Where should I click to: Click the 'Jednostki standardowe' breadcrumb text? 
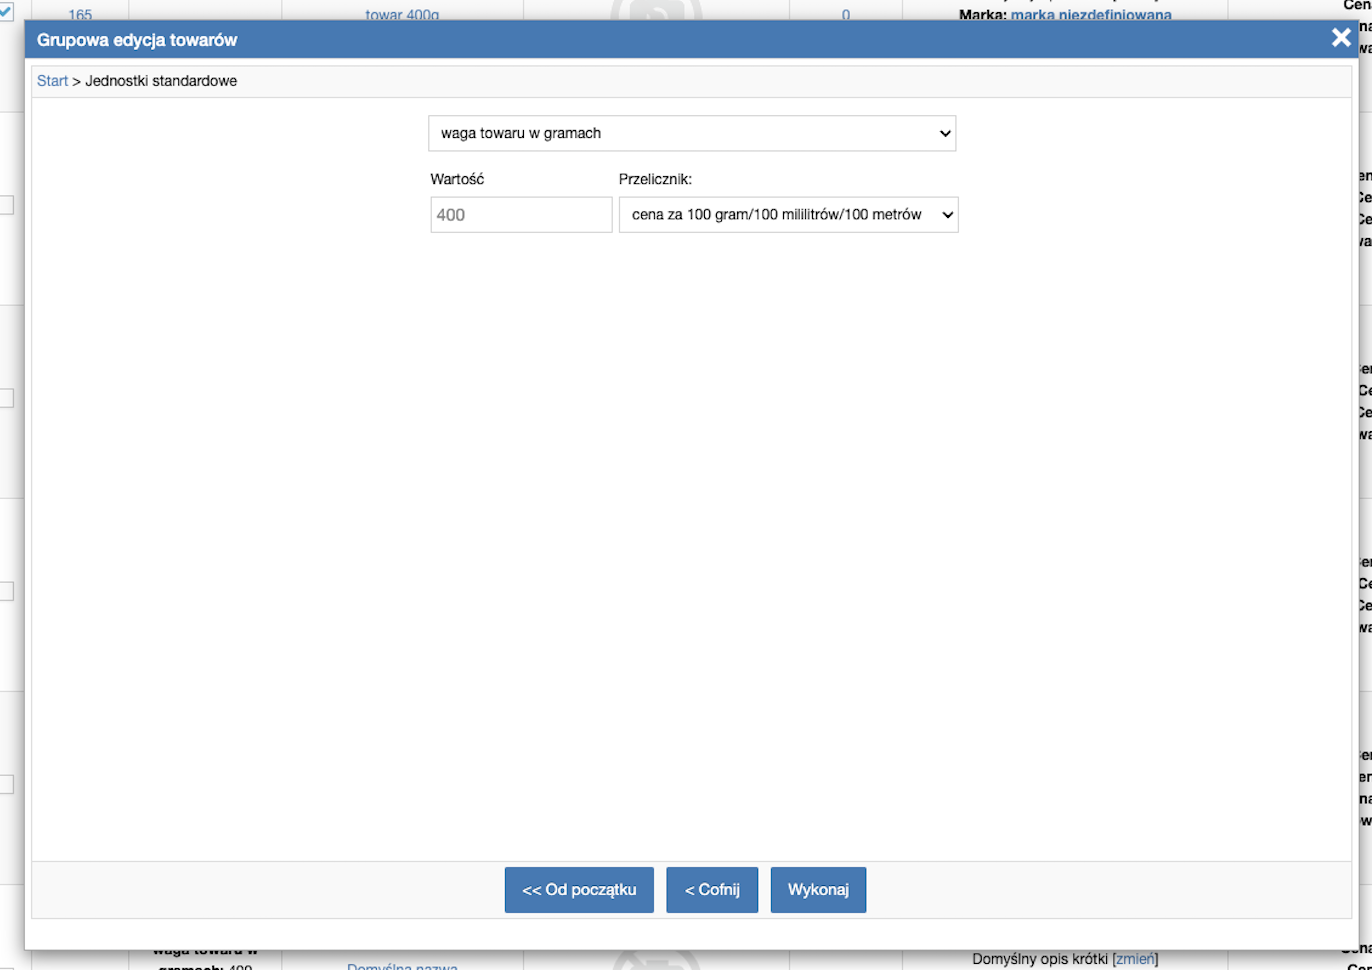coord(161,81)
